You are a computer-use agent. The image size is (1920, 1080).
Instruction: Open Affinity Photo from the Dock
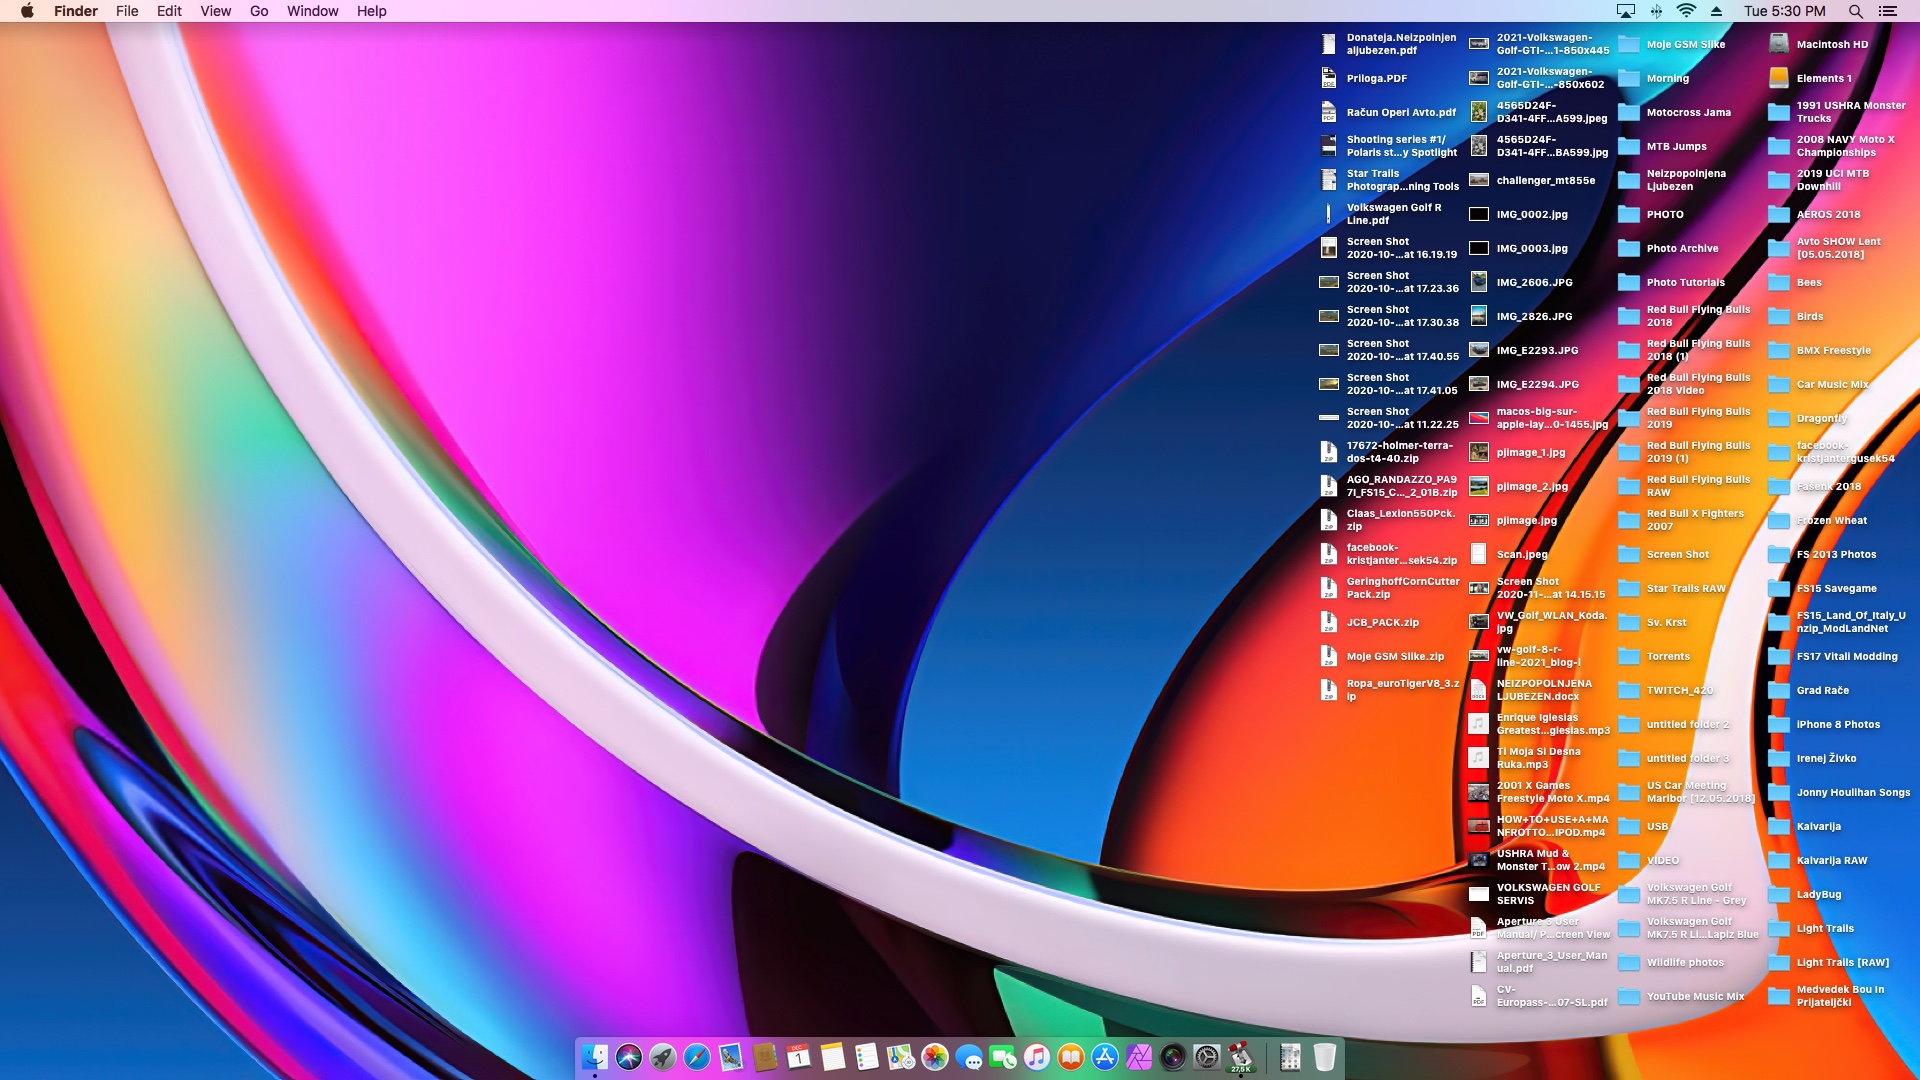(x=1139, y=1057)
